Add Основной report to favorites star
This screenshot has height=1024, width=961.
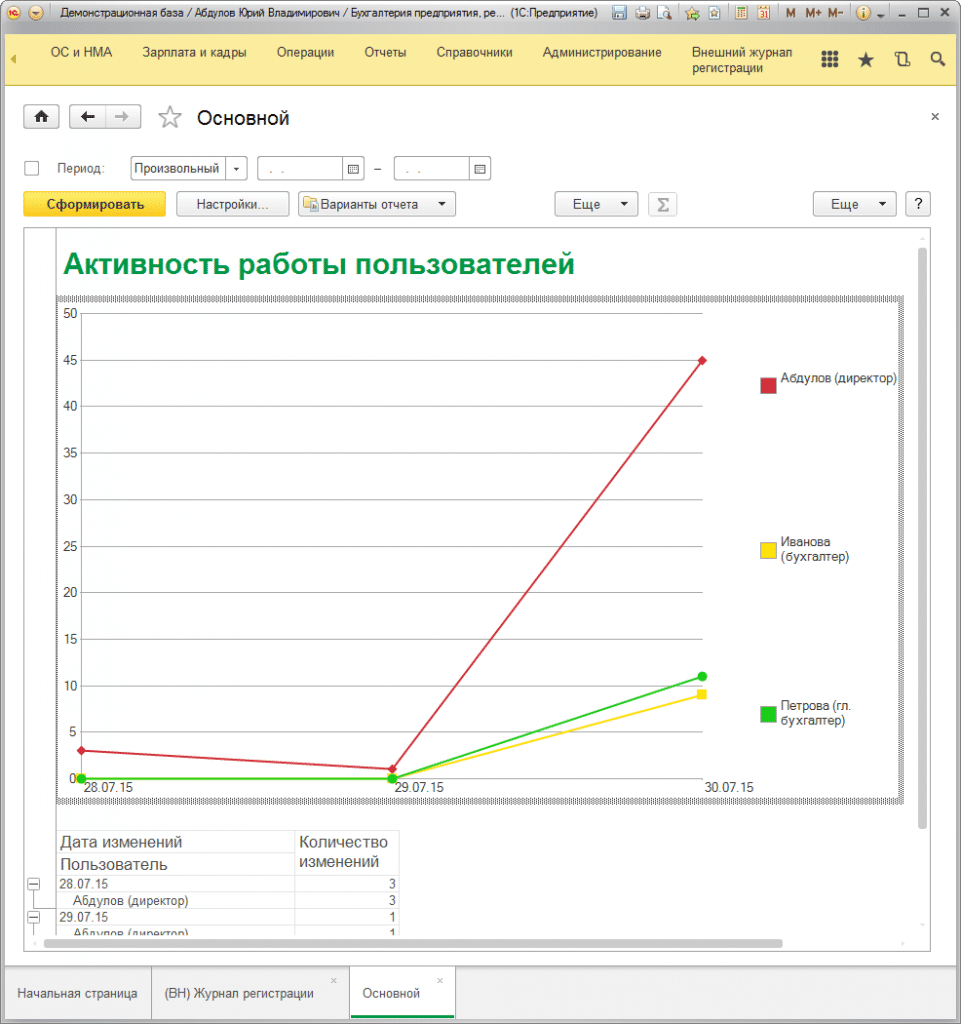point(171,118)
